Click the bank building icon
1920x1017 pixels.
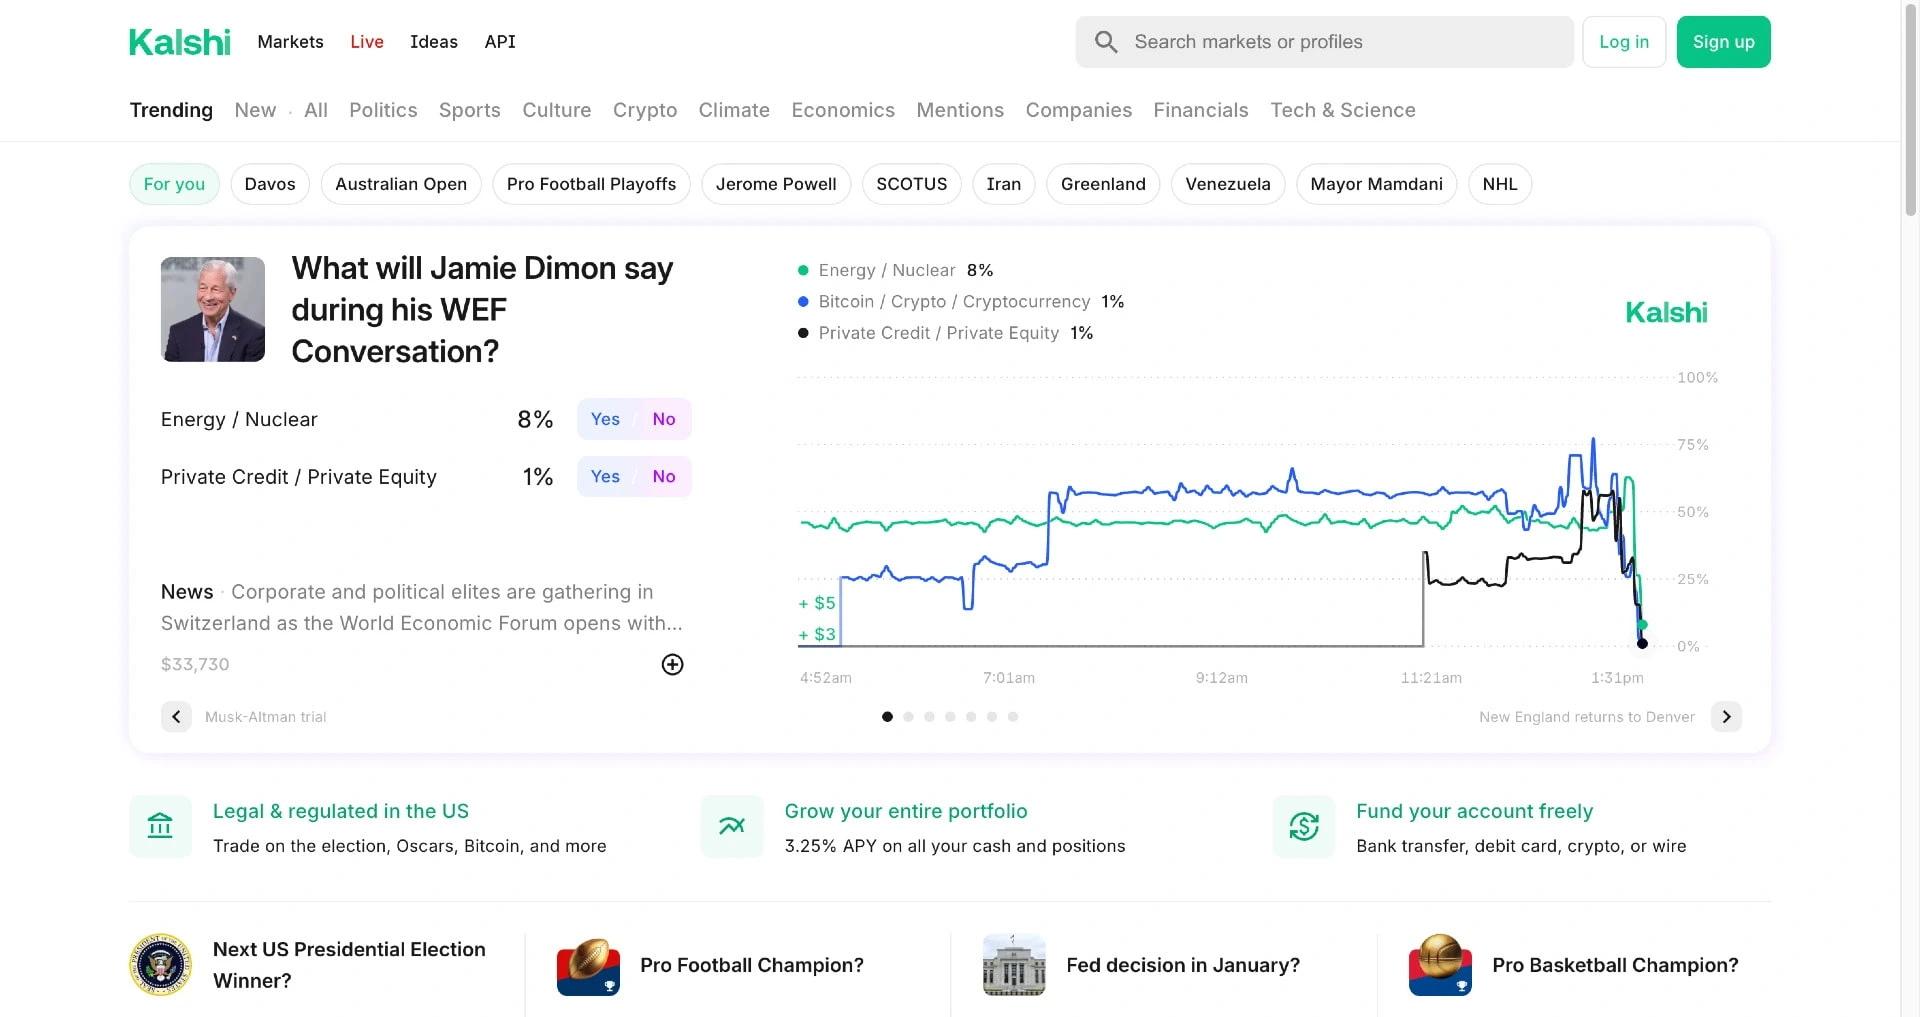point(160,827)
